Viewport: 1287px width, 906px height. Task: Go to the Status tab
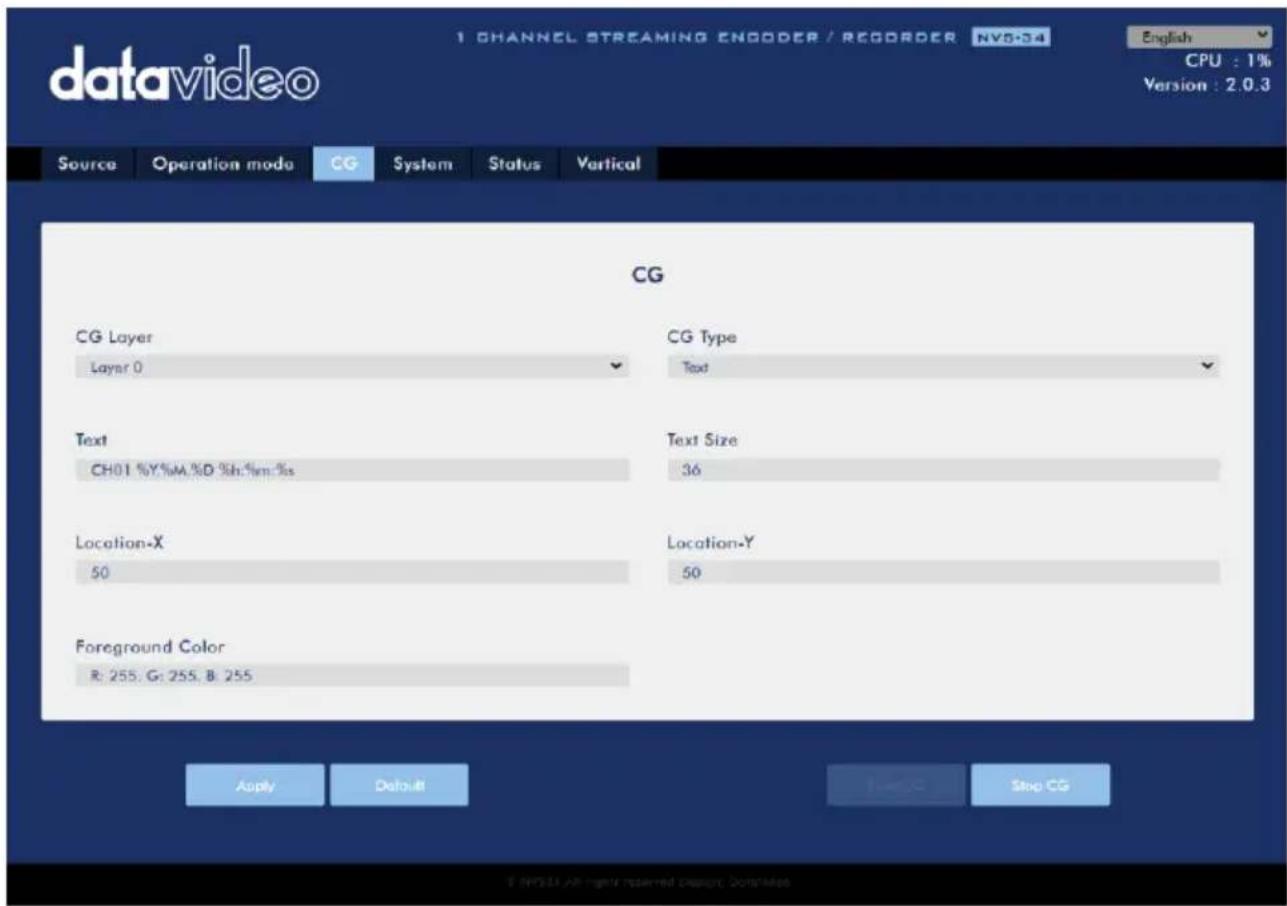[514, 164]
